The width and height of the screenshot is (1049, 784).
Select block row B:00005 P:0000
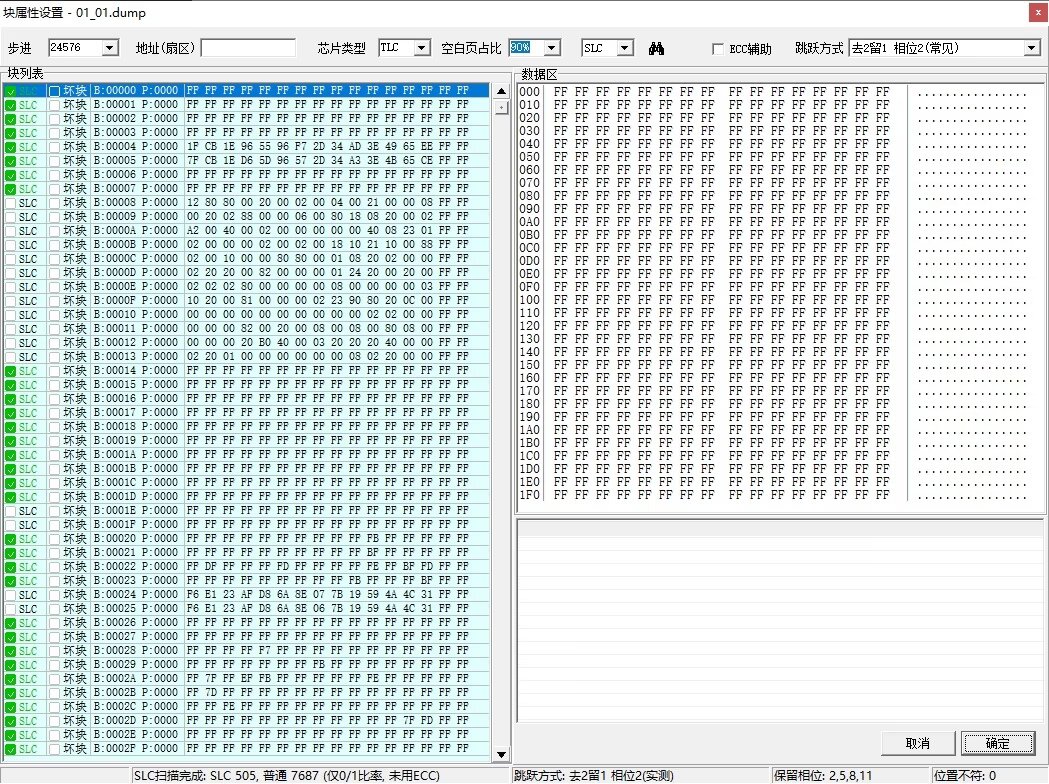point(246,161)
